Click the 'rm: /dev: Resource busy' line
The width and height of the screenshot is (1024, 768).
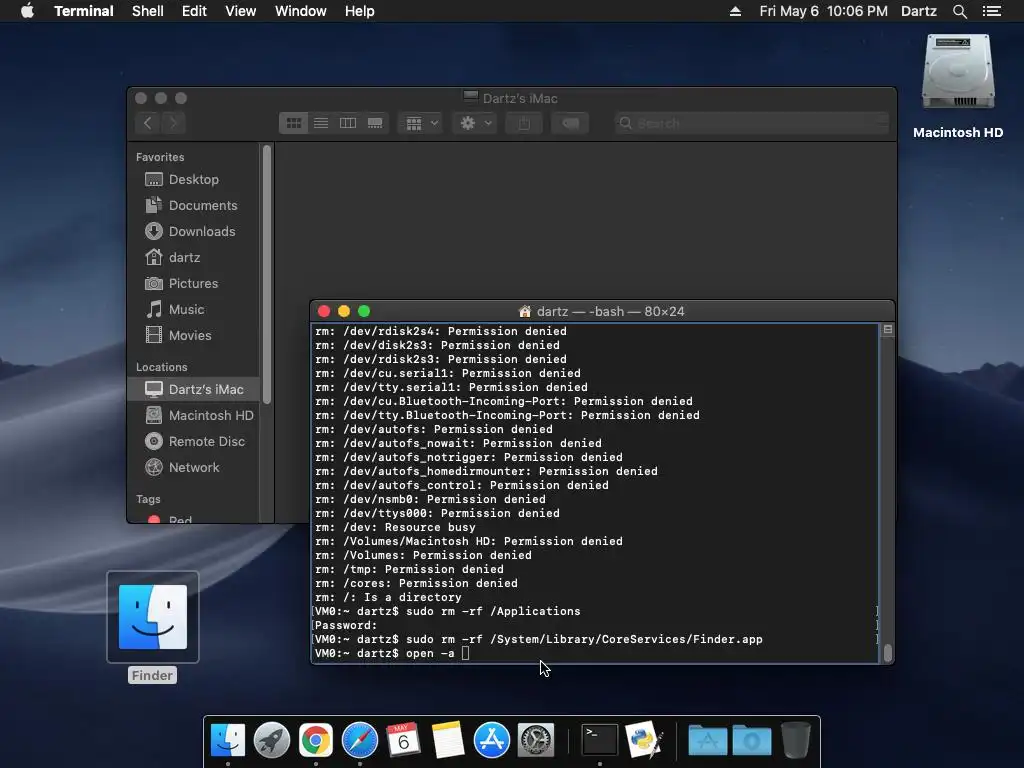(x=395, y=527)
